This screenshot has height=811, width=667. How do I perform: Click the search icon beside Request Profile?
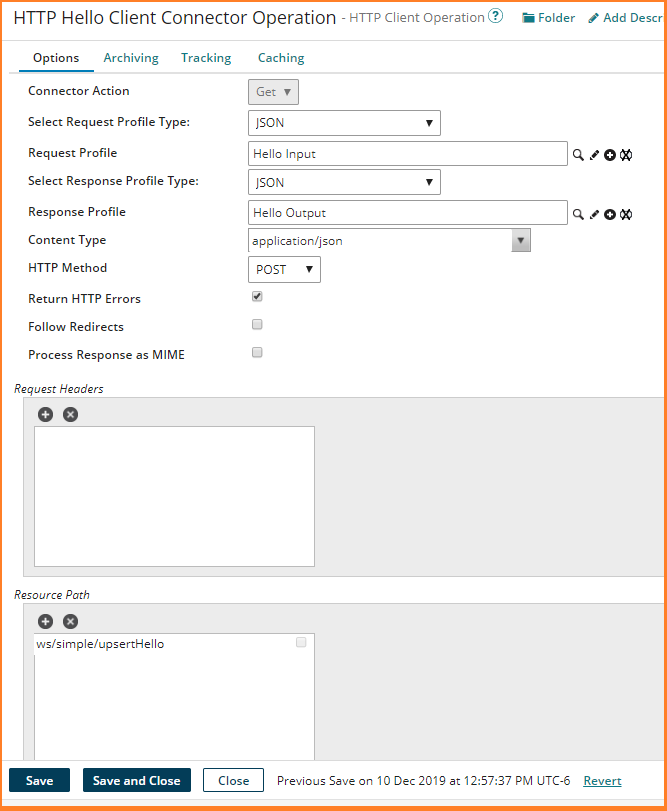pos(578,155)
